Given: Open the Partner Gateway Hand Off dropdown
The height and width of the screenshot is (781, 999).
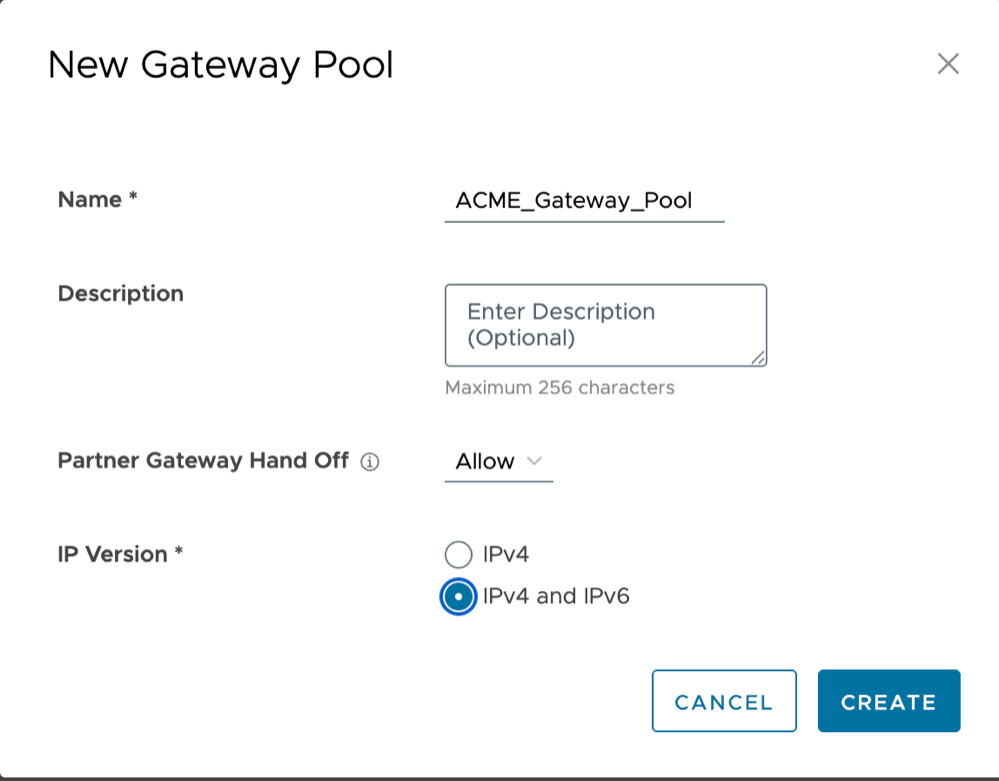Looking at the screenshot, I should pyautogui.click(x=499, y=462).
